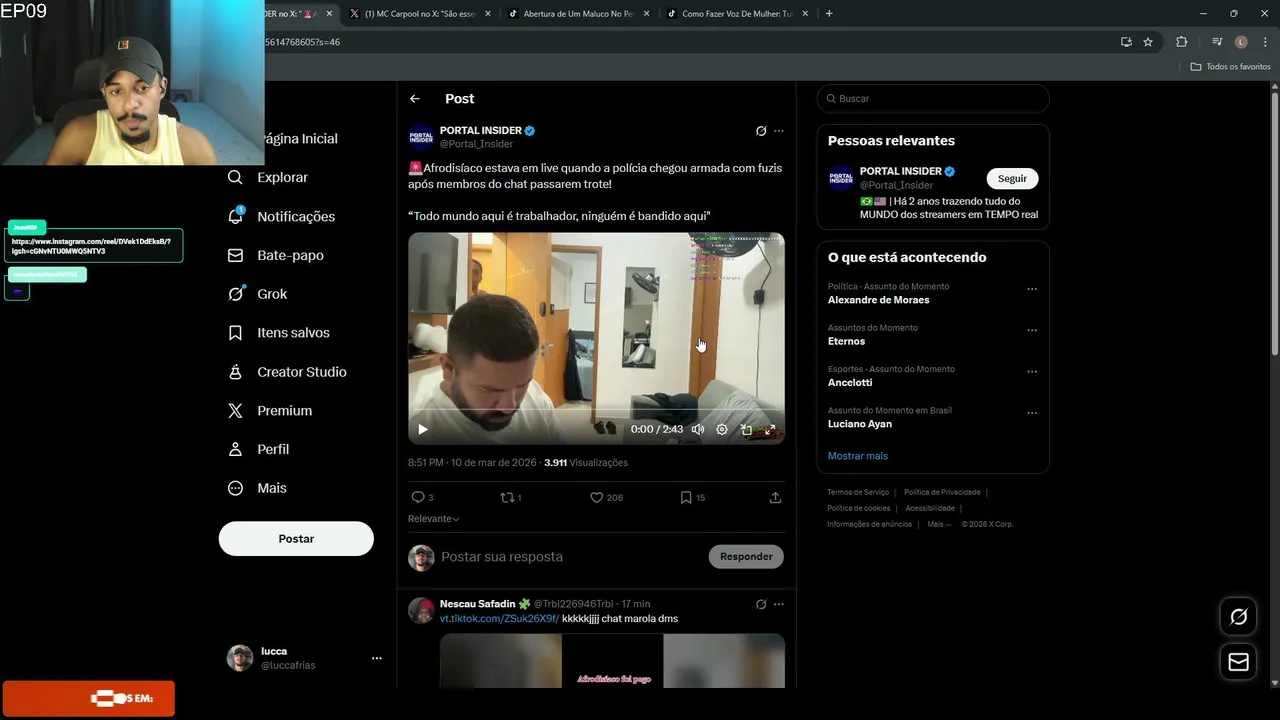
Task: Play the post video
Action: coord(423,429)
